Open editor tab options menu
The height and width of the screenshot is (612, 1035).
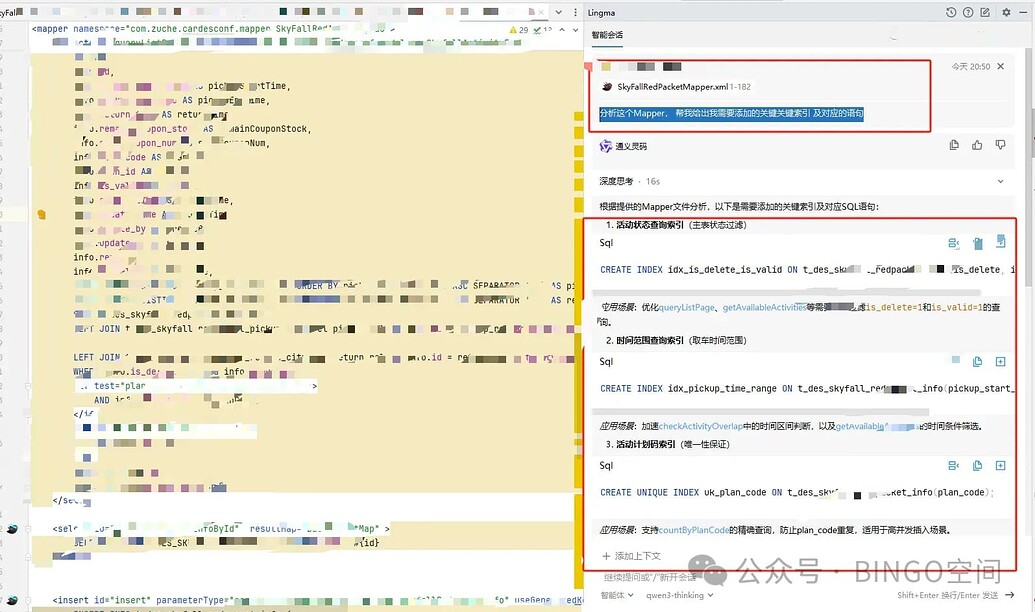point(575,13)
